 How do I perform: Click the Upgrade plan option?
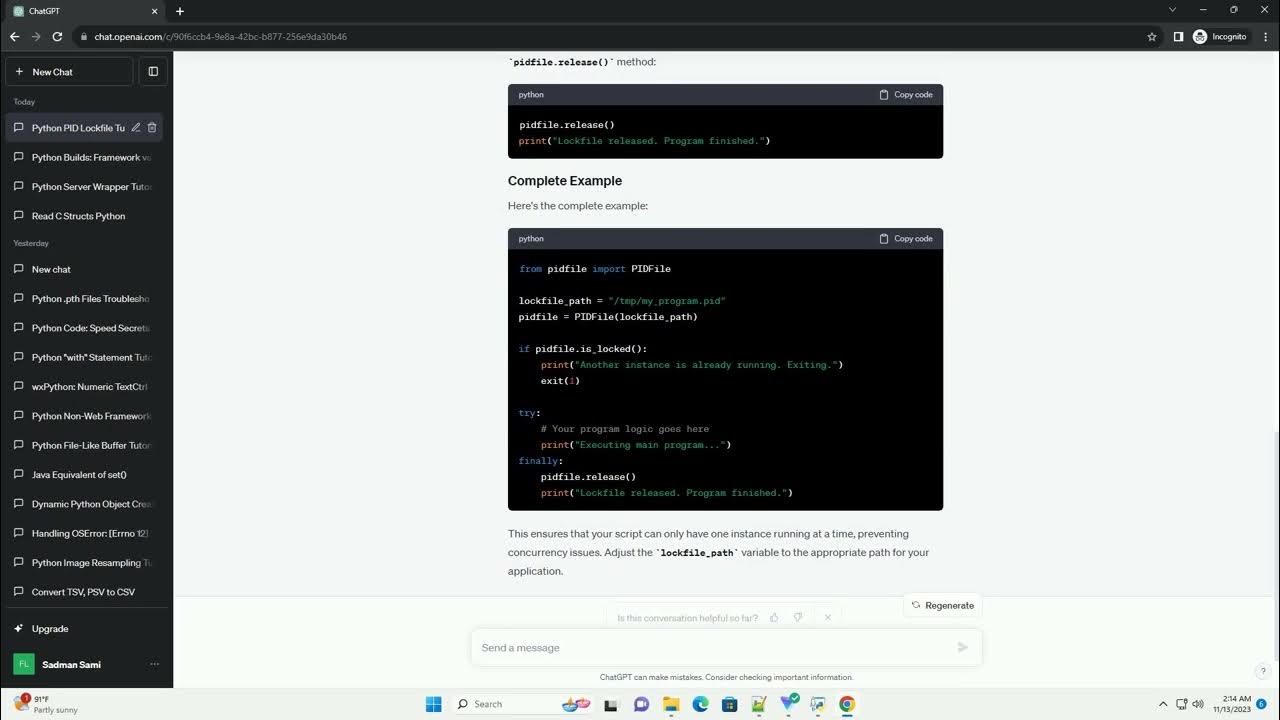(x=84, y=629)
